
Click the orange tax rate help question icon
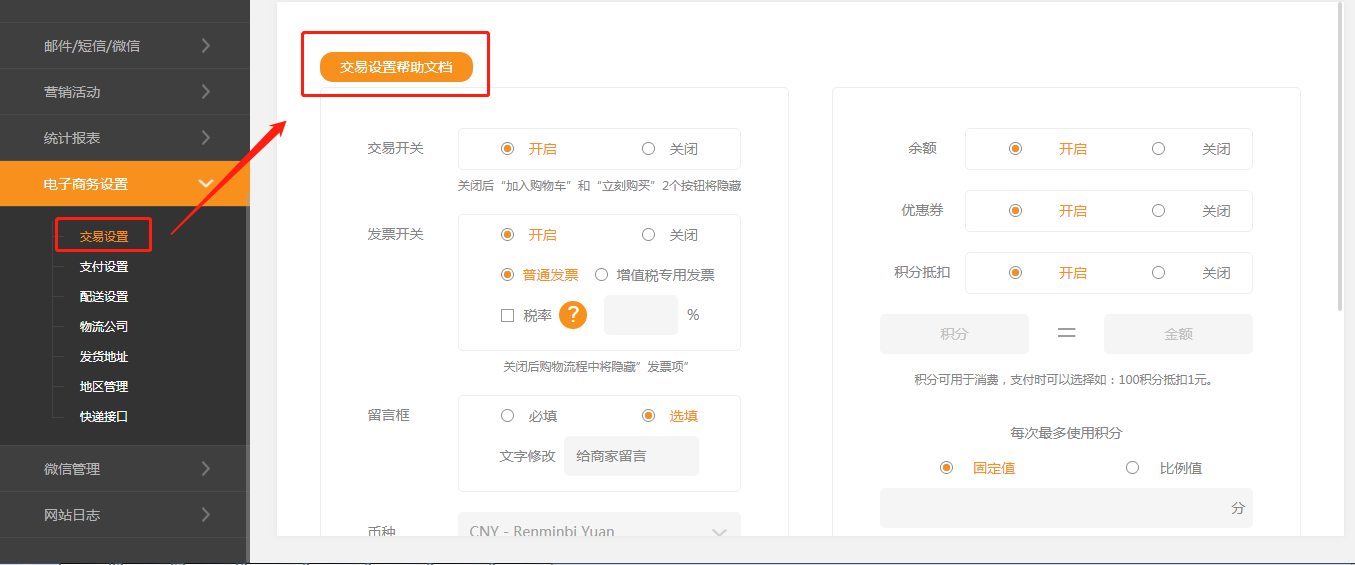(572, 315)
